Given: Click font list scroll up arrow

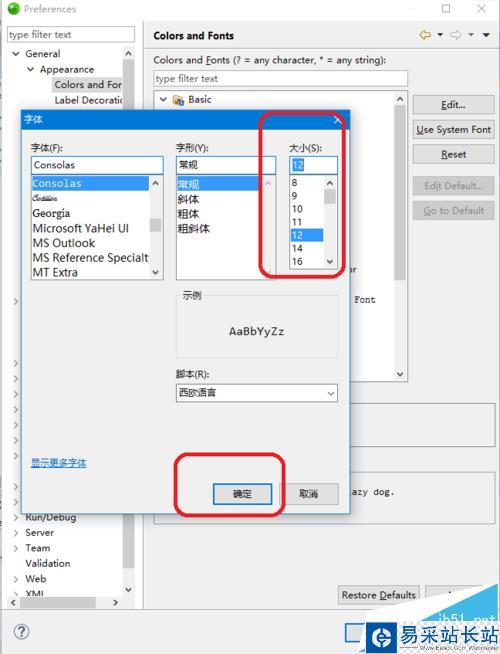Looking at the screenshot, I should click(156, 183).
